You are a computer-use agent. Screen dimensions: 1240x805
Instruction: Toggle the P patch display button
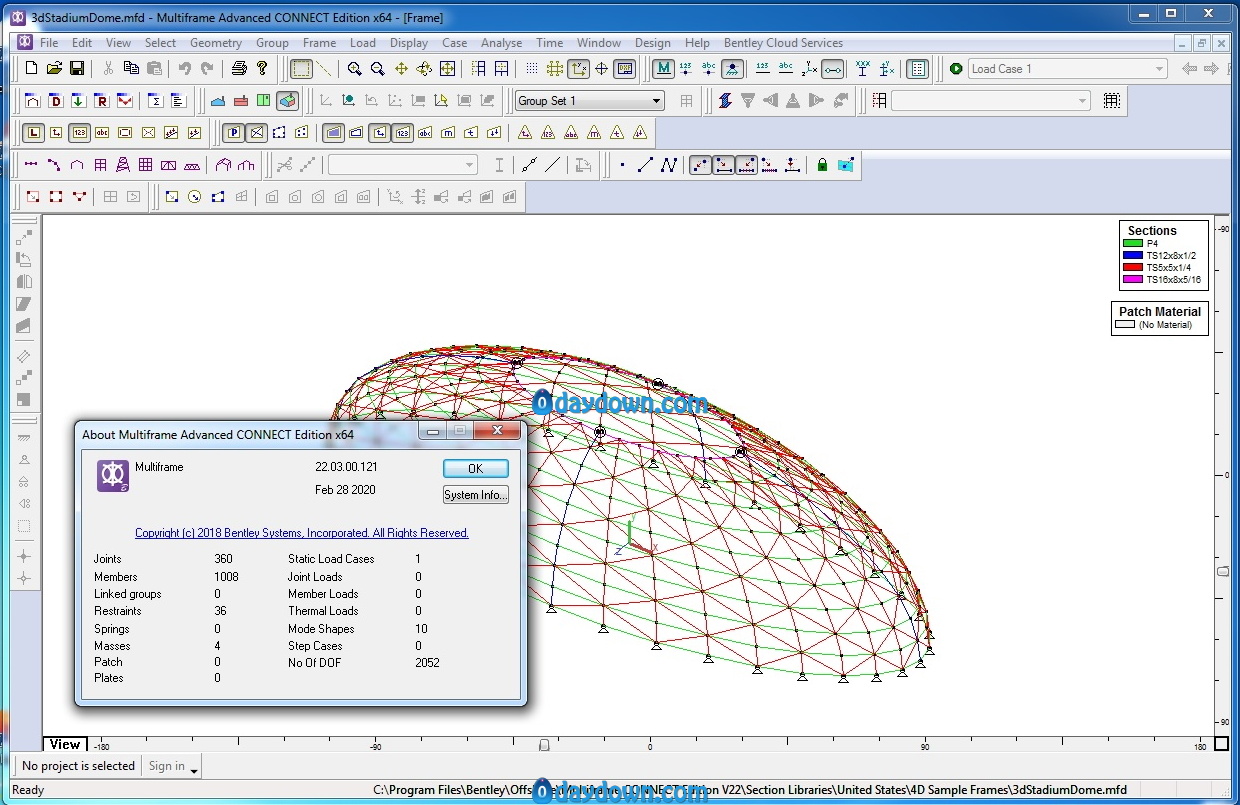(233, 132)
